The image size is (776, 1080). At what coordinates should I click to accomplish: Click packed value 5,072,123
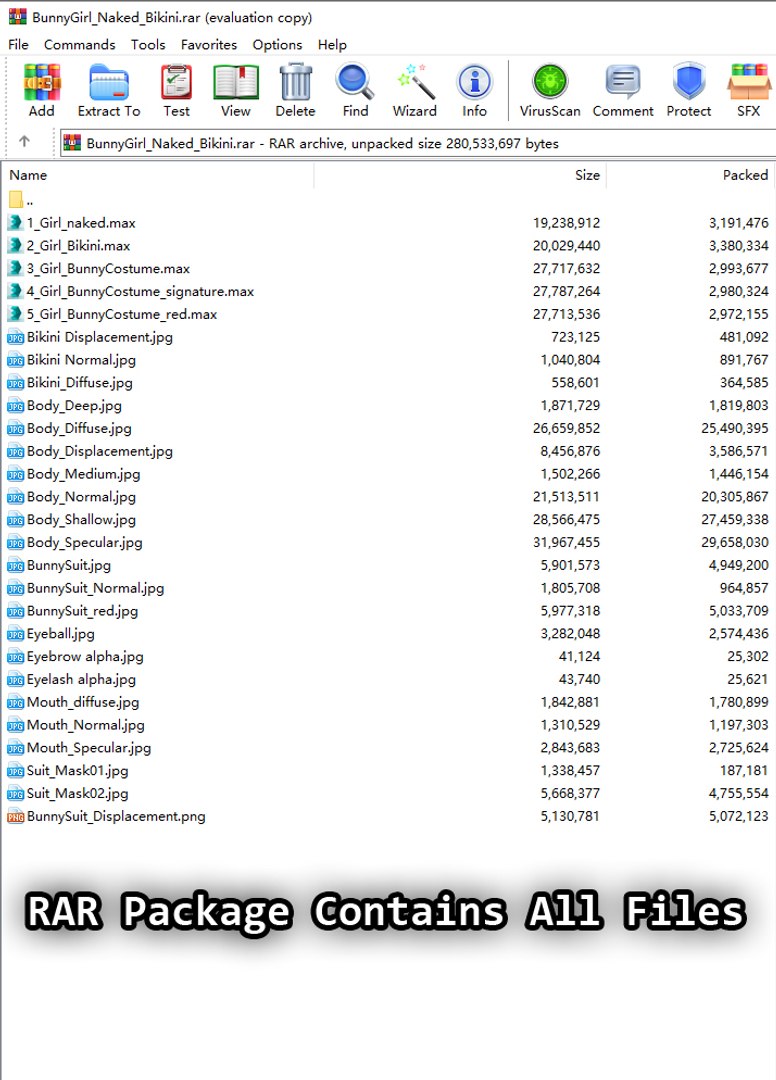coord(739,816)
